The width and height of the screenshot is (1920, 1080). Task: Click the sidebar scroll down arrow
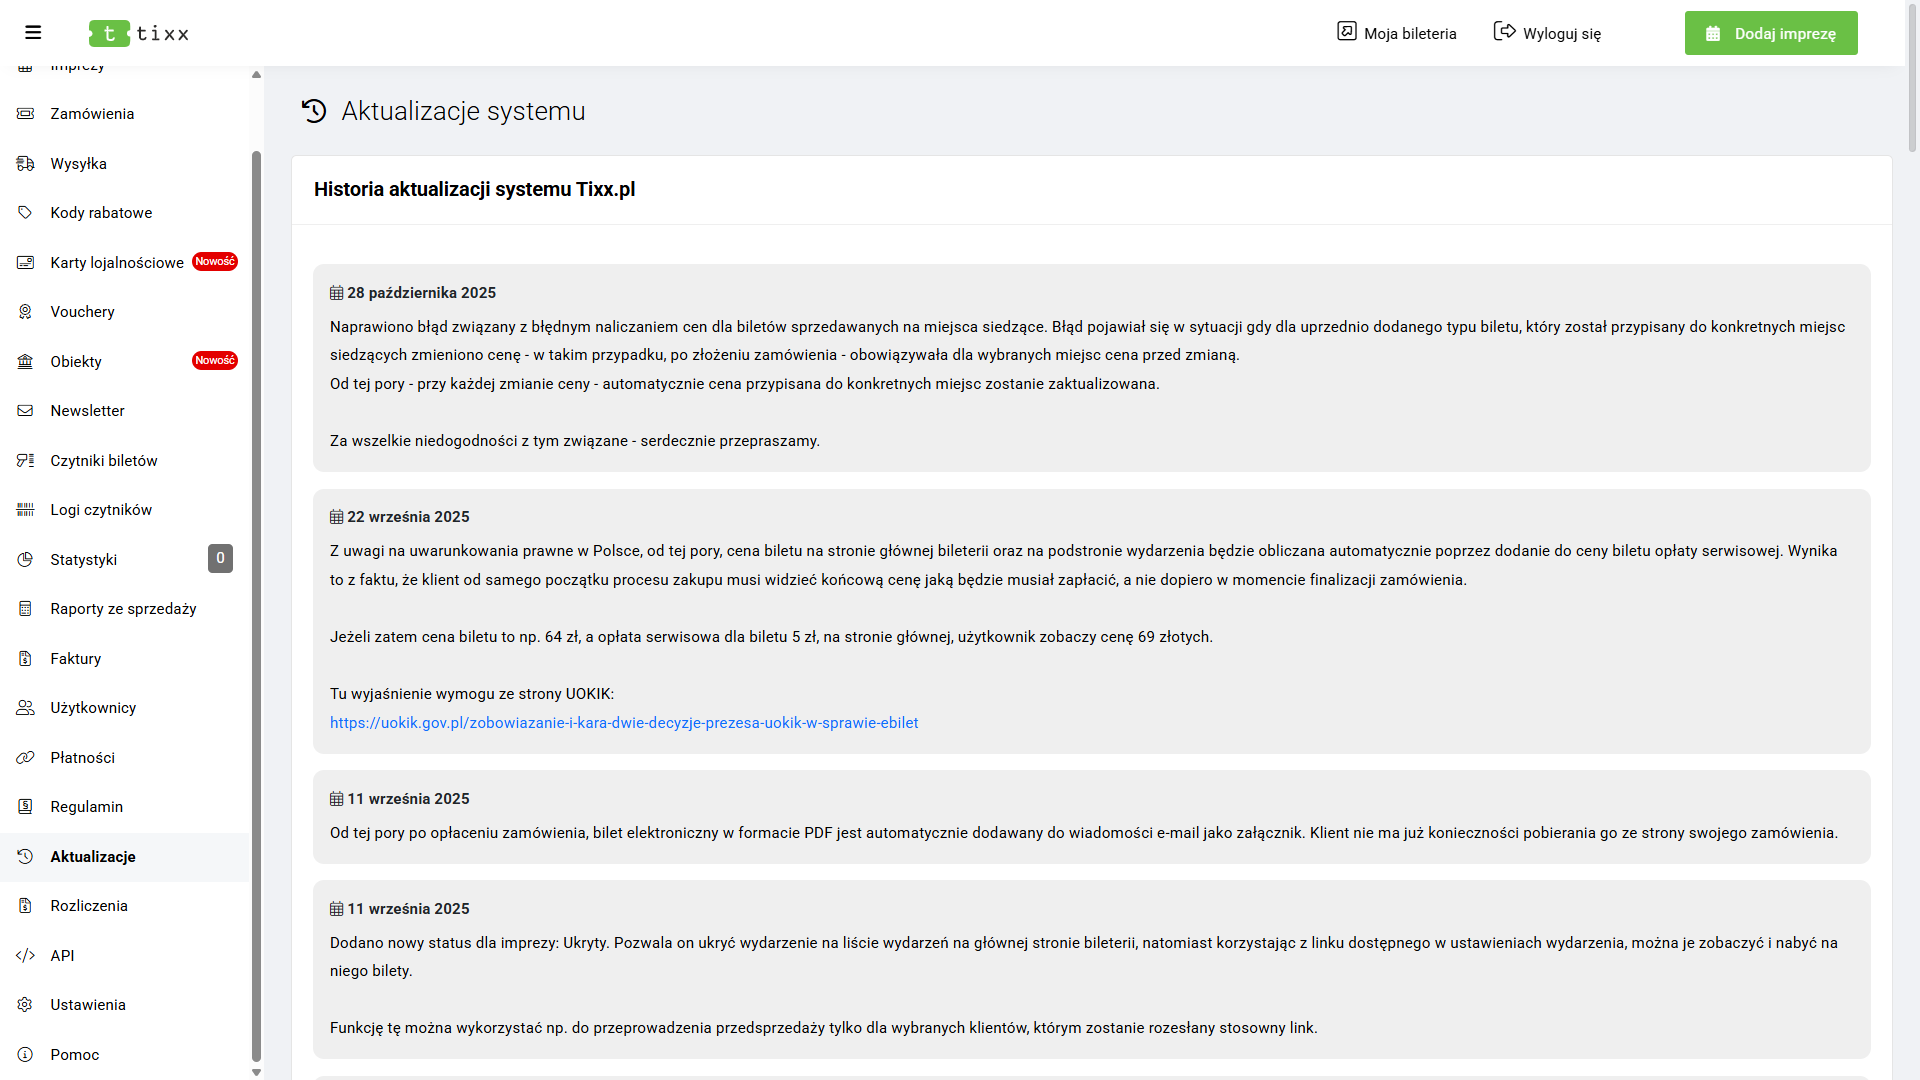(256, 1072)
